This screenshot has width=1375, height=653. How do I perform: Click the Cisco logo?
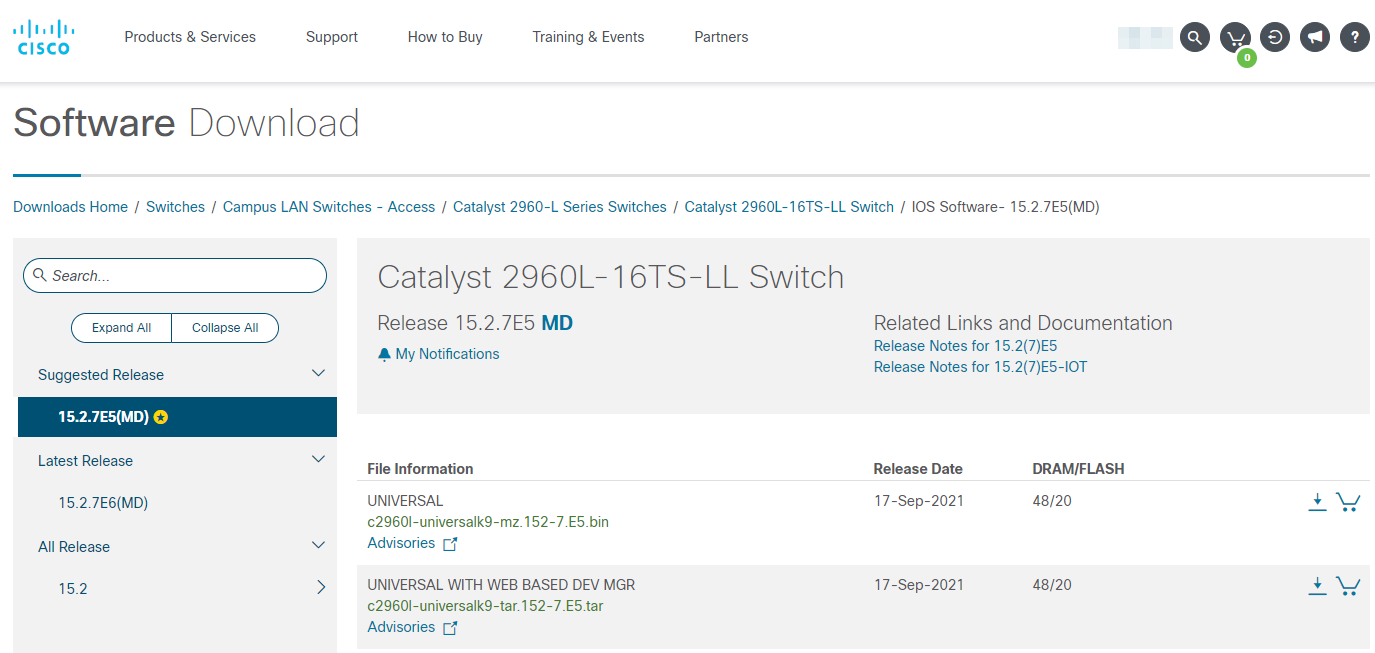(43, 37)
